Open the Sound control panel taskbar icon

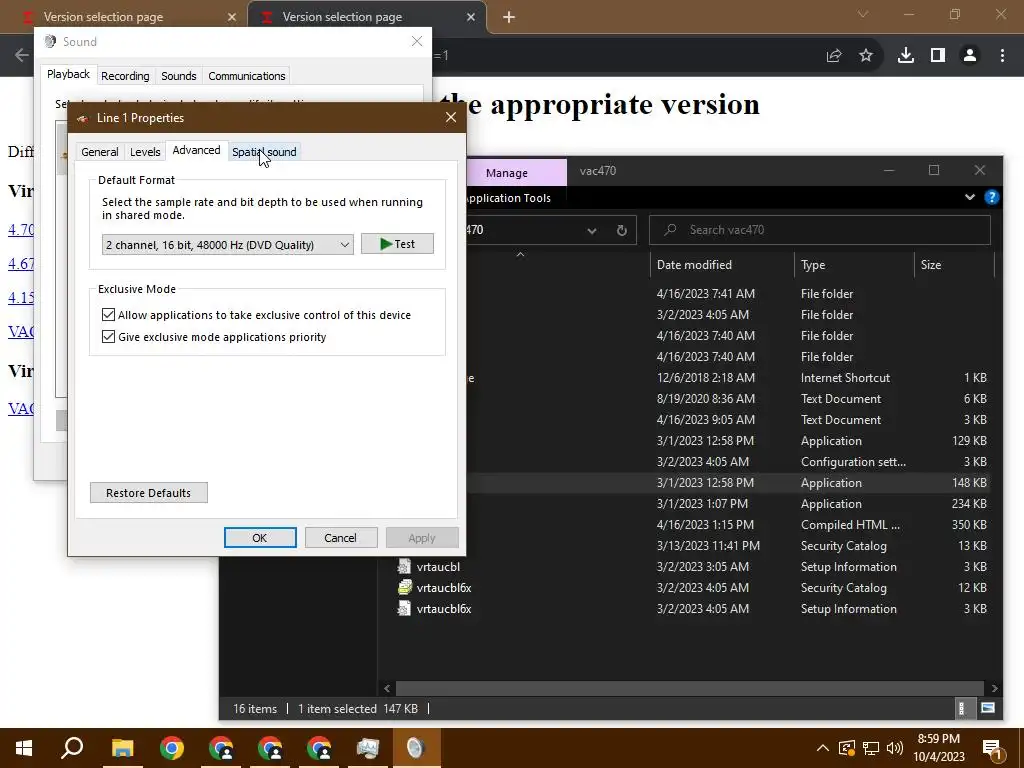click(416, 748)
